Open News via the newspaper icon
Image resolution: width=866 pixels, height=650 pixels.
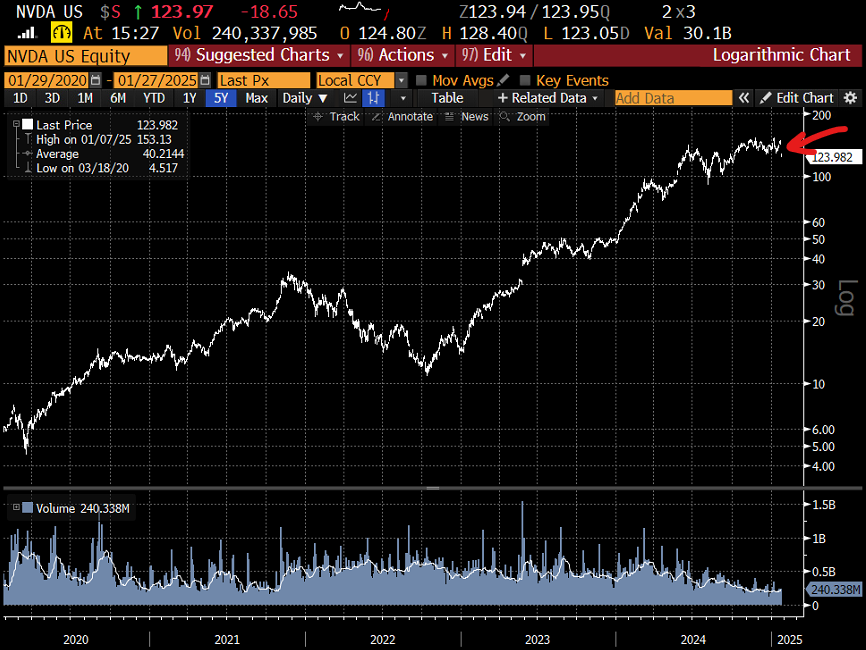tap(447, 116)
